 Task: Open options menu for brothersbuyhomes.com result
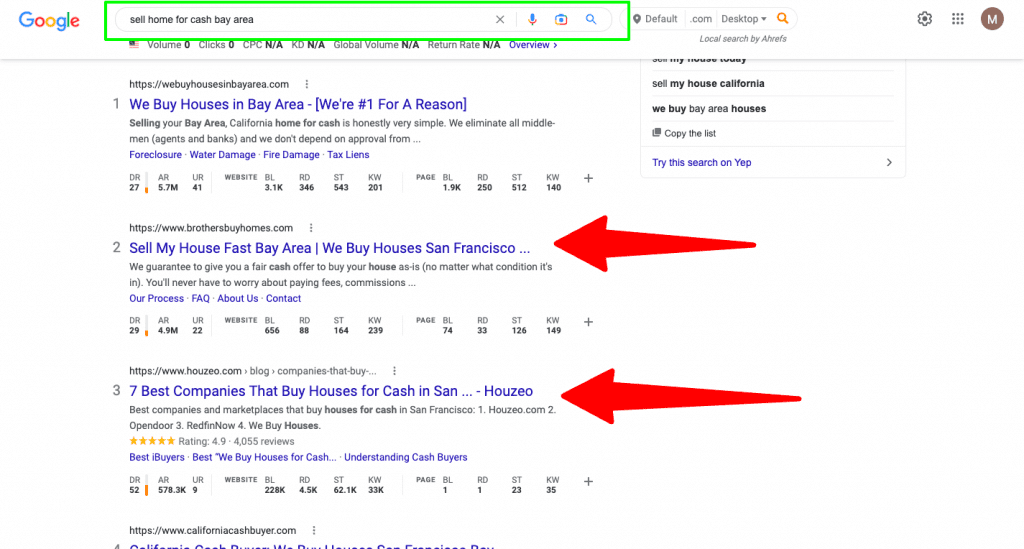click(311, 228)
